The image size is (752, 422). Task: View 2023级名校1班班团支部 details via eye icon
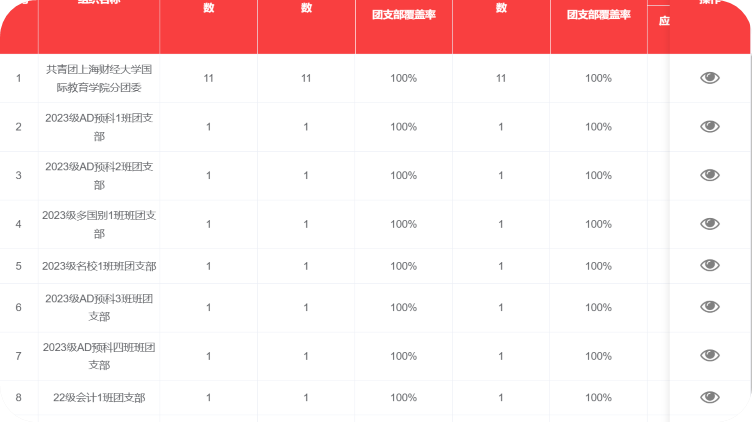coord(710,266)
